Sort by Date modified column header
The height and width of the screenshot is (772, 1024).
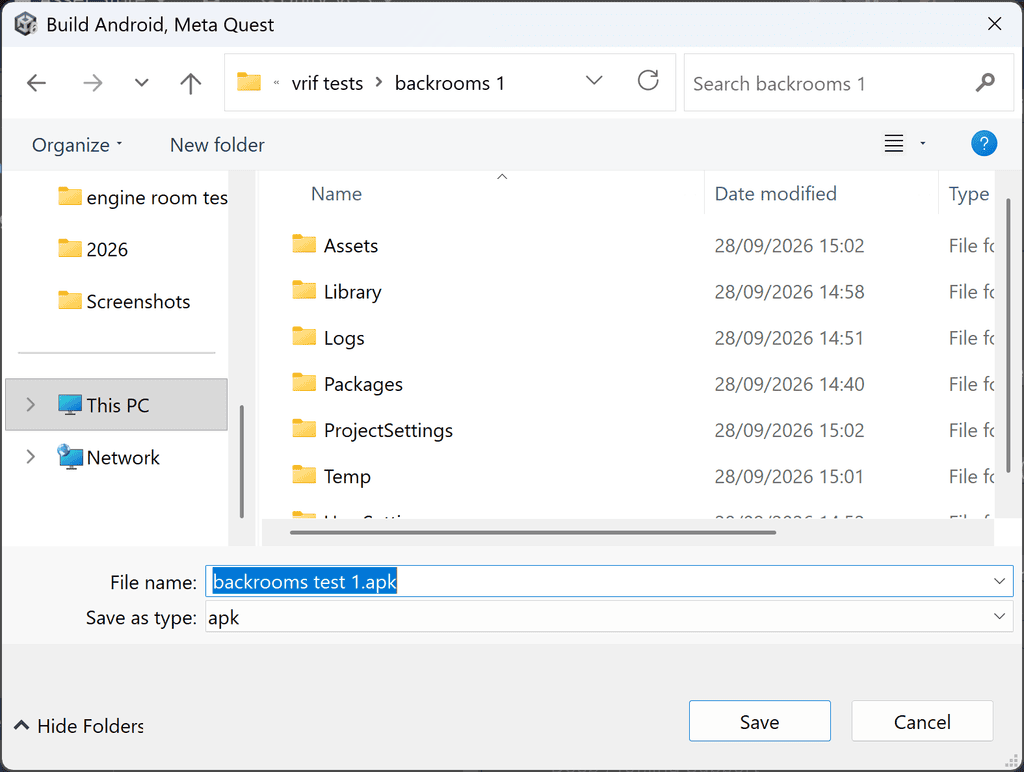[x=775, y=194]
